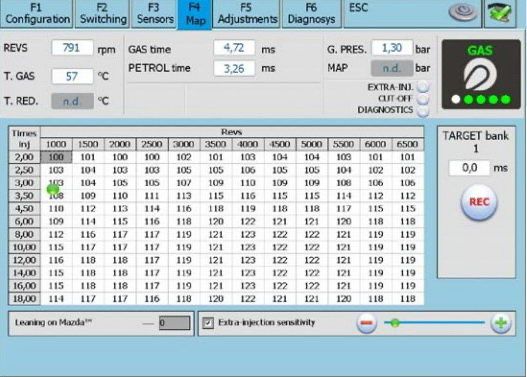Open the F6 Diagnosys tab
The height and width of the screenshot is (377, 527).
point(311,13)
